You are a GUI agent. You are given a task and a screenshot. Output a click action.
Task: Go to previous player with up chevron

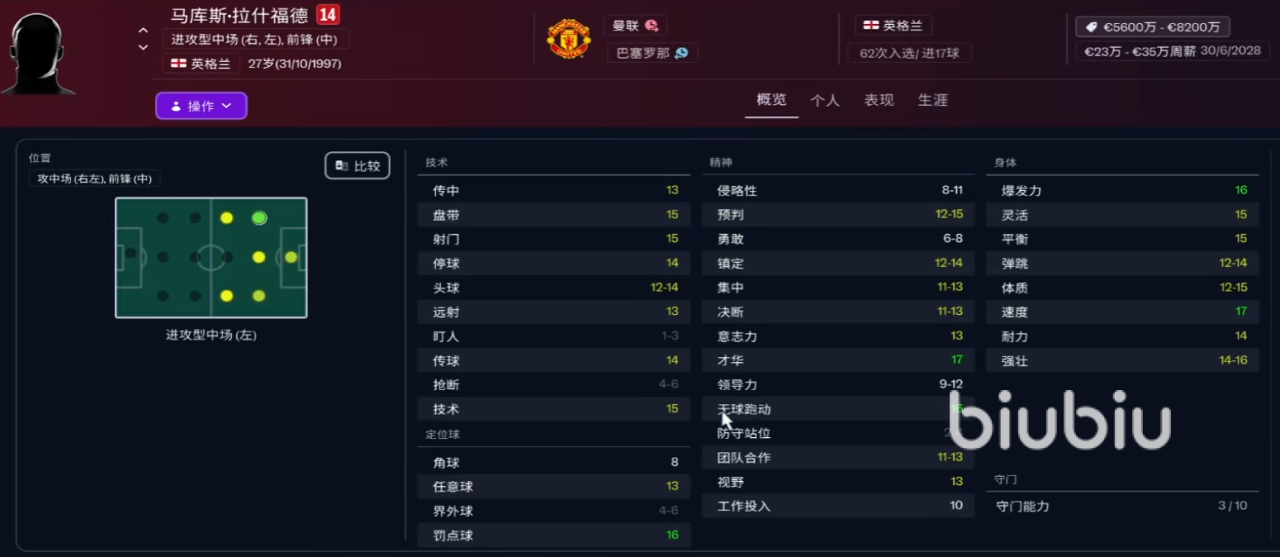[x=143, y=30]
